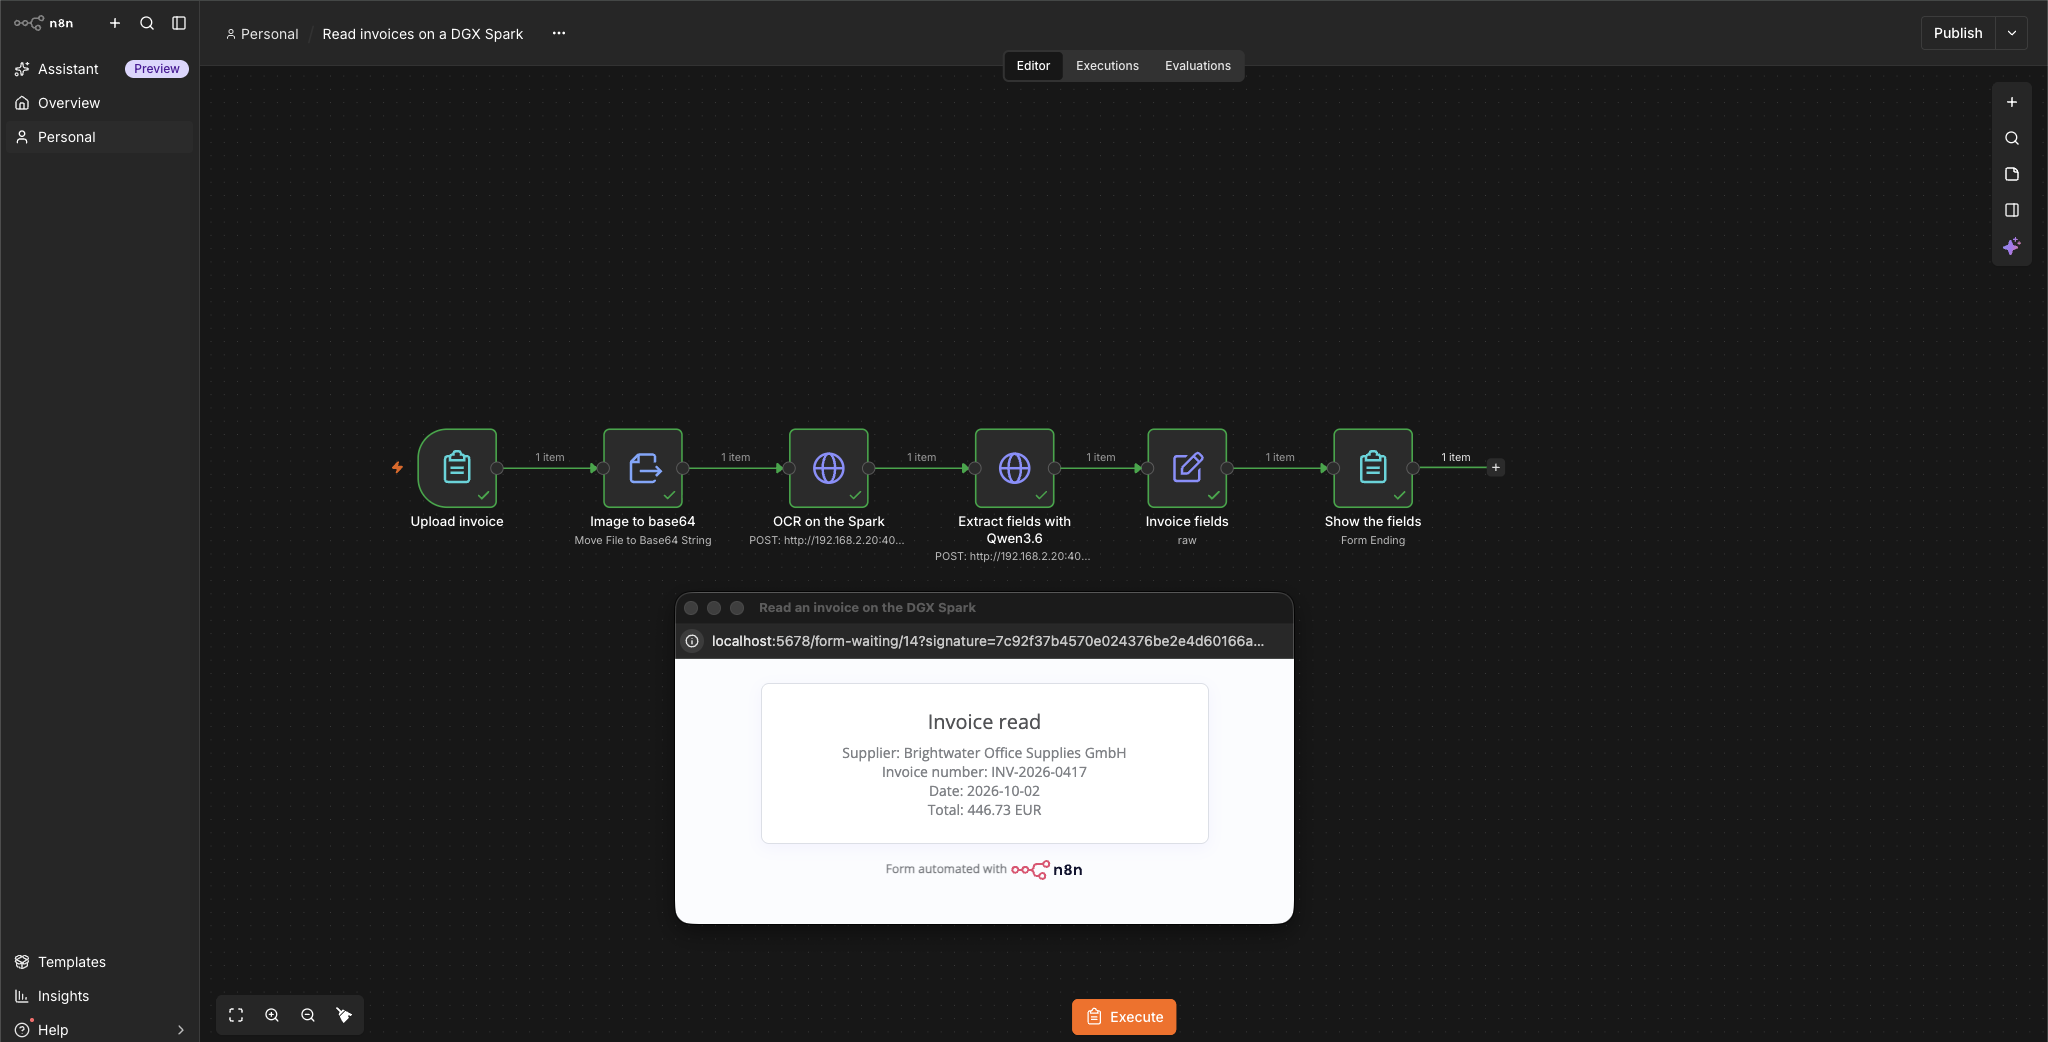Click the URL in the form window address bar

click(988, 641)
